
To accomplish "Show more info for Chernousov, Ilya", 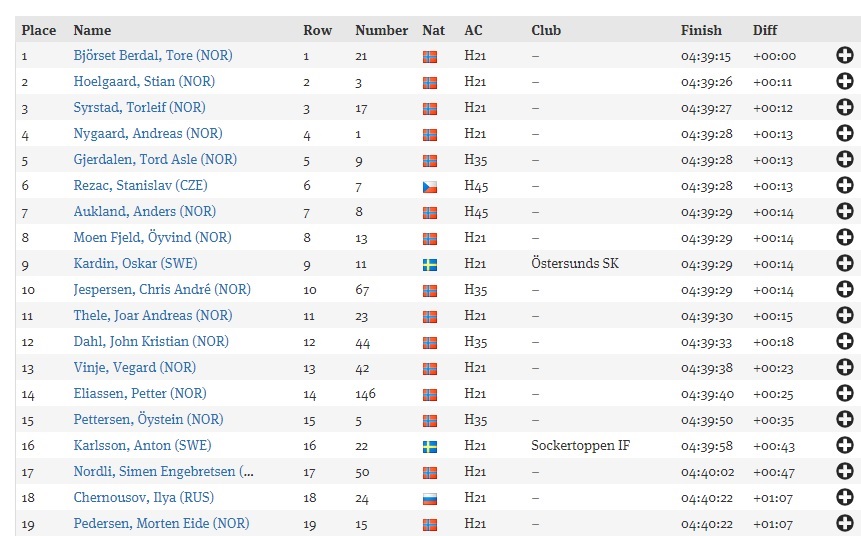I will (845, 497).
